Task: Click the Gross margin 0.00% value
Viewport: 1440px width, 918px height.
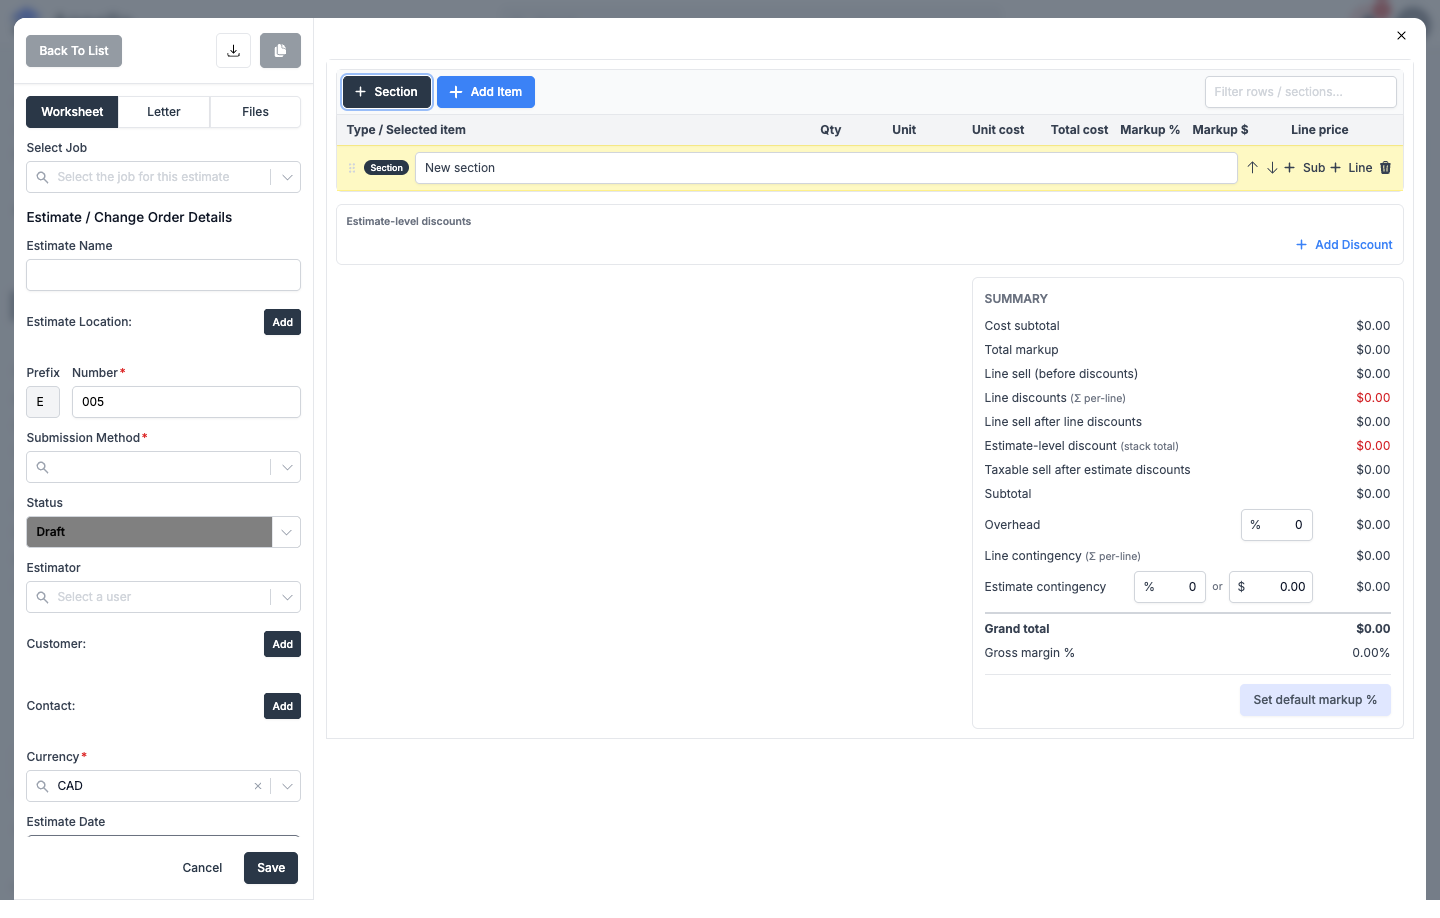Action: [1371, 653]
